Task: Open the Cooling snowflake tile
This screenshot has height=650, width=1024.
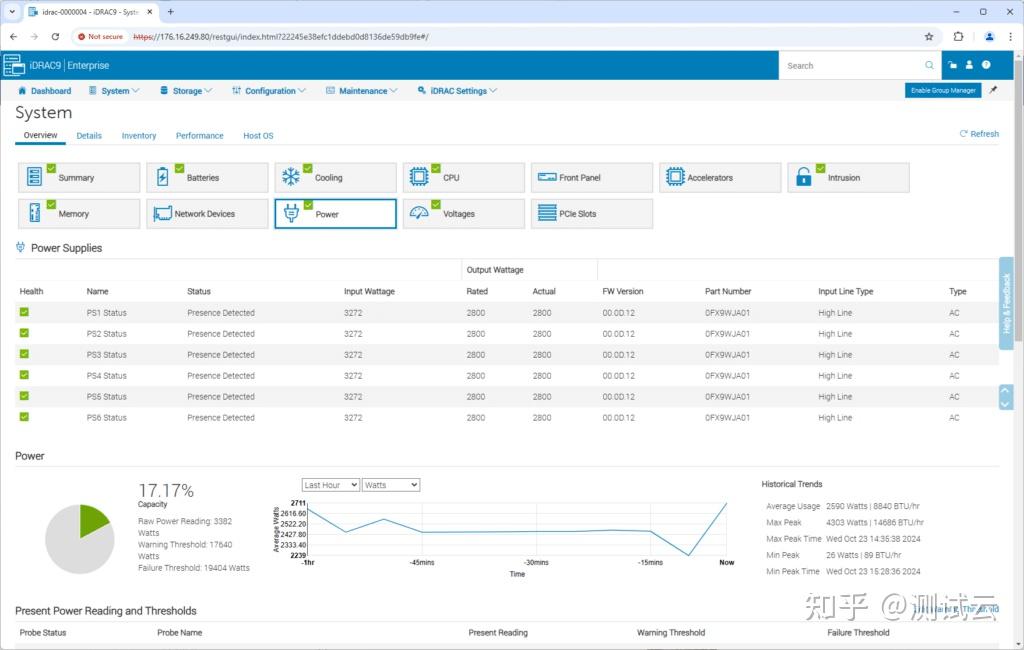Action: pyautogui.click(x=335, y=178)
